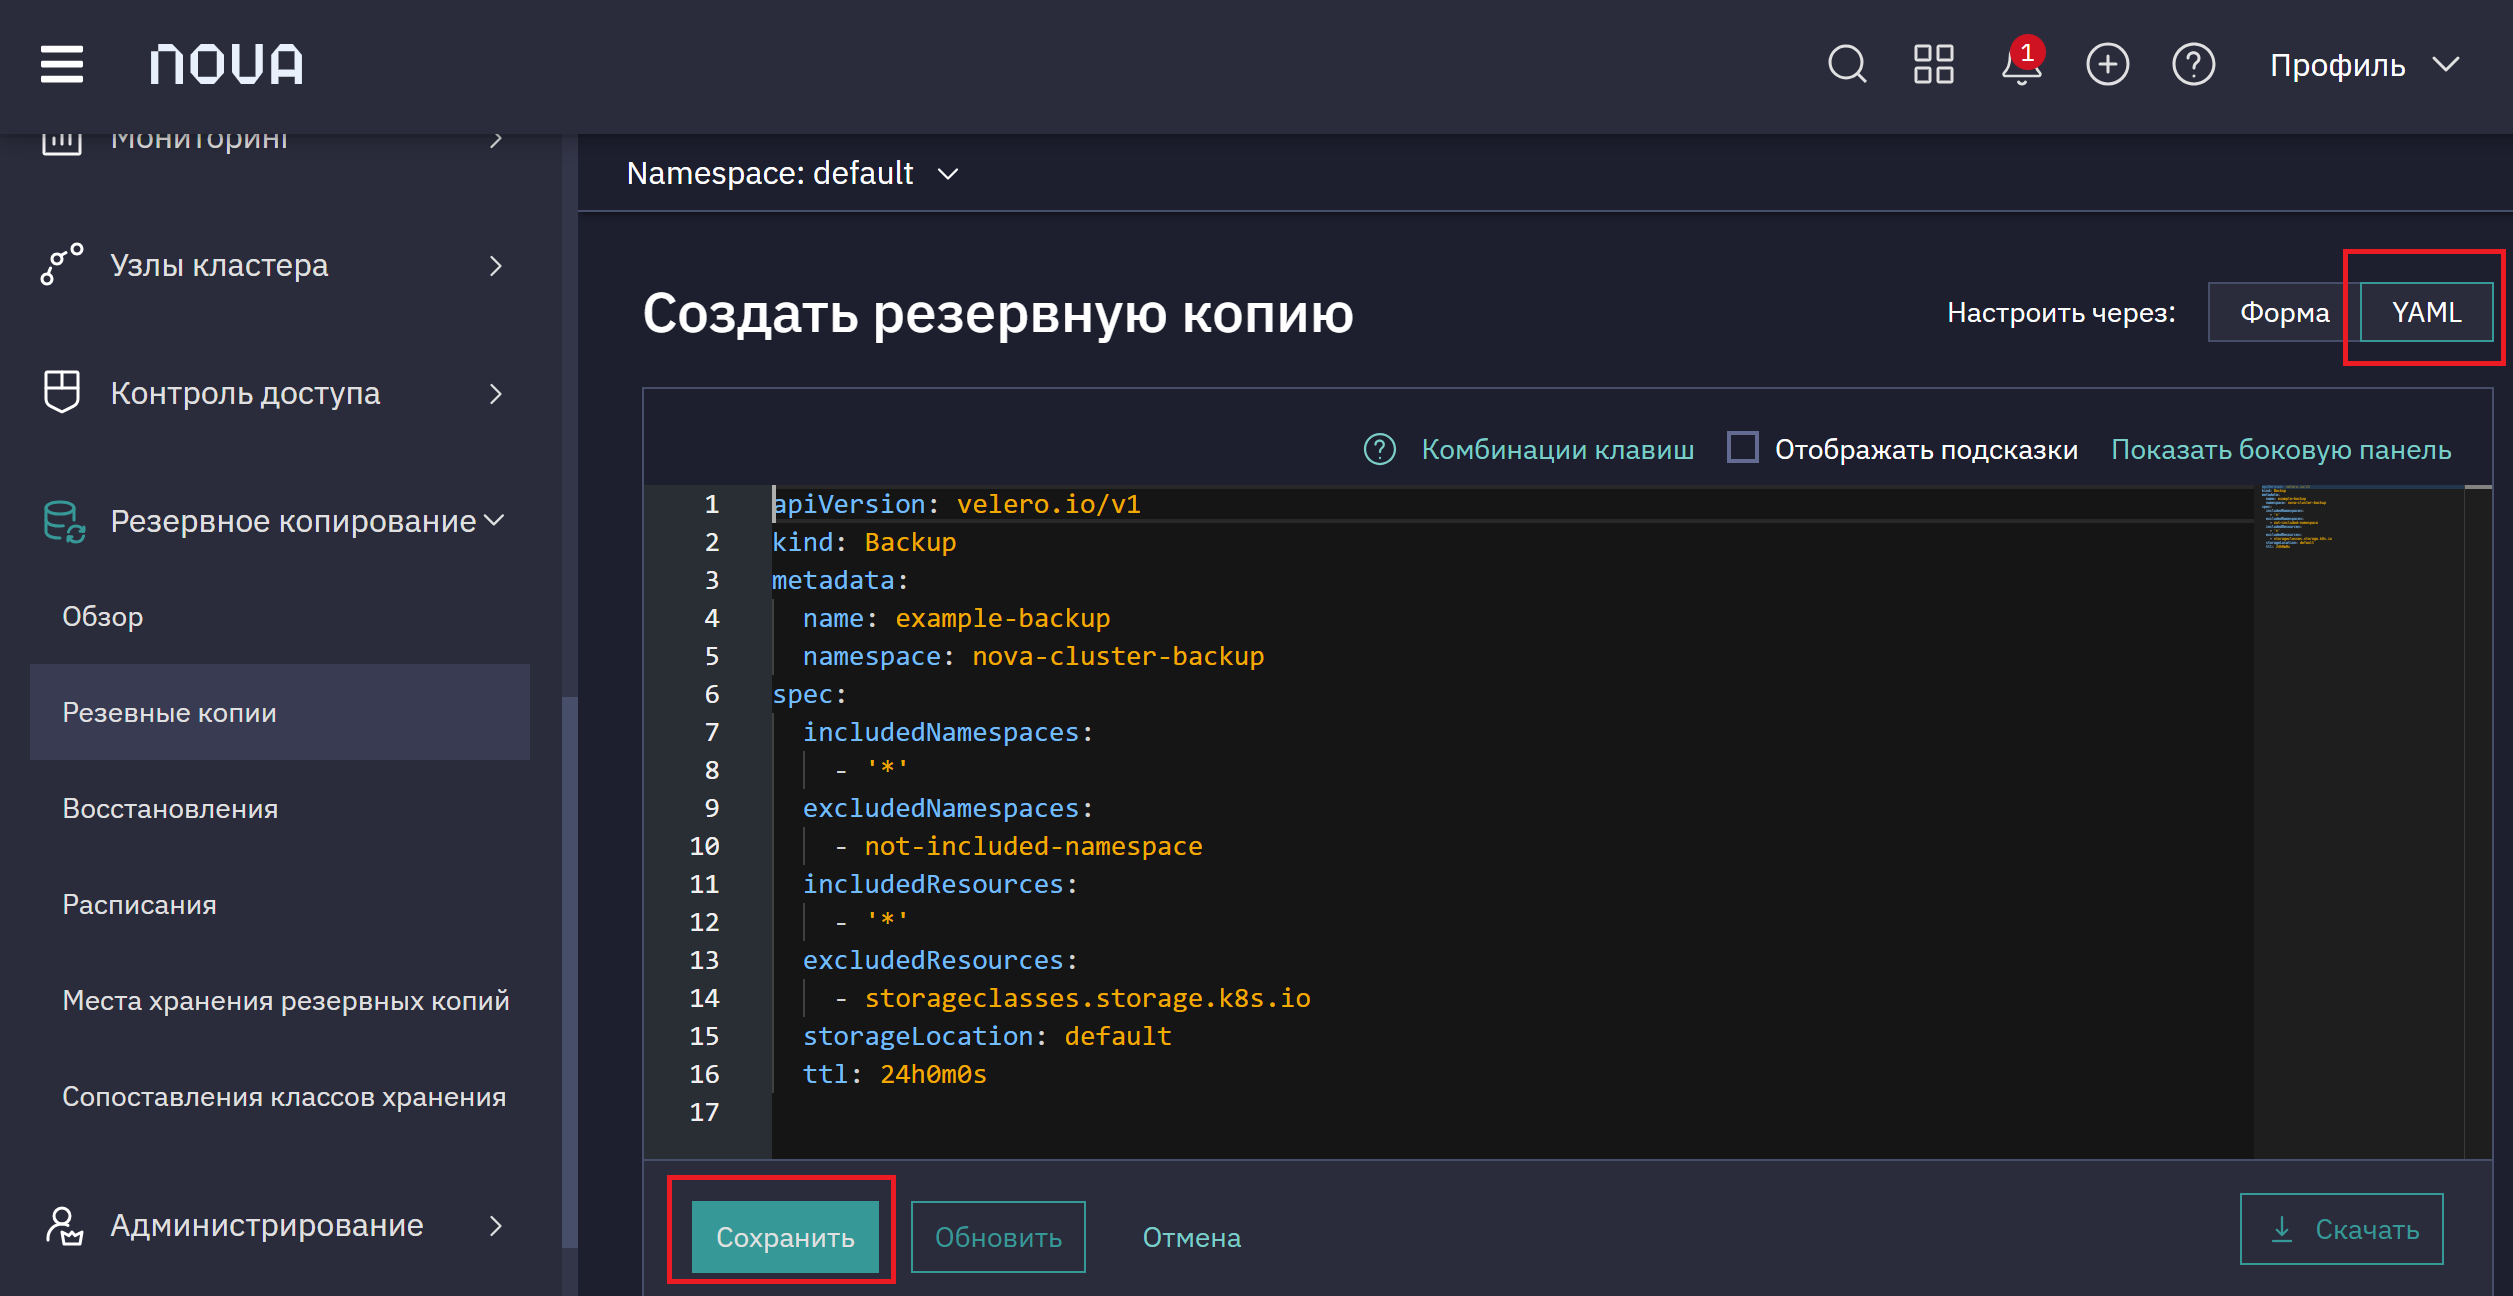Click Показать боковую панель link
Viewport: 2513px width, 1296px height.
click(2281, 449)
